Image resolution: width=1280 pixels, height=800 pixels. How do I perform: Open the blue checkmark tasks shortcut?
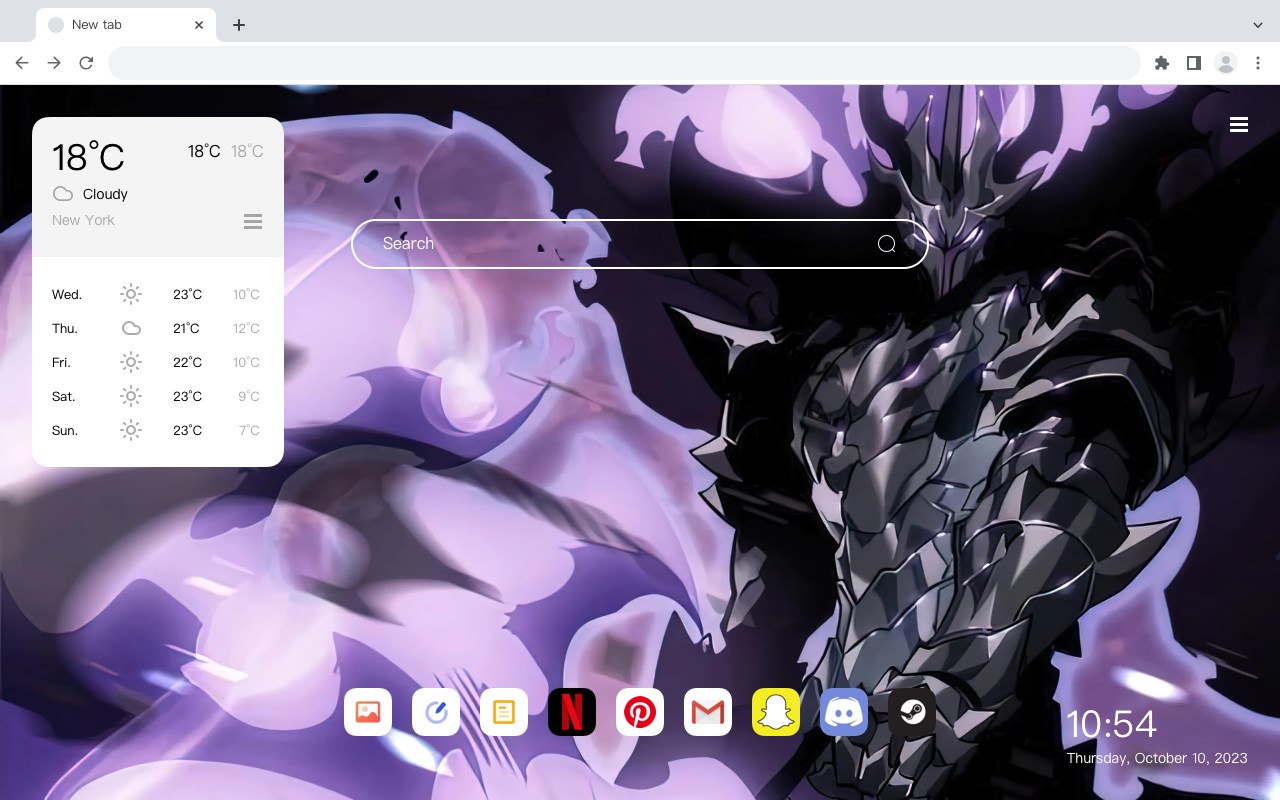(436, 712)
